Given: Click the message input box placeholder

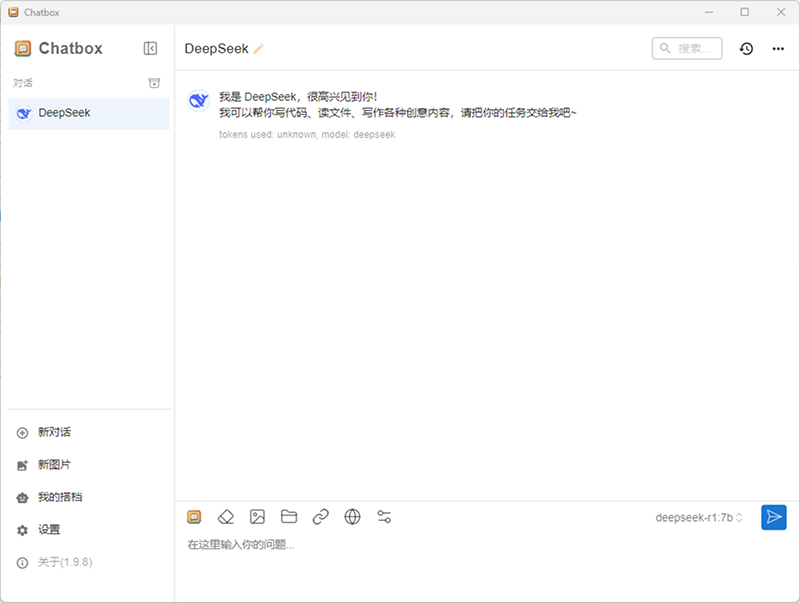Looking at the screenshot, I should pyautogui.click(x=241, y=545).
